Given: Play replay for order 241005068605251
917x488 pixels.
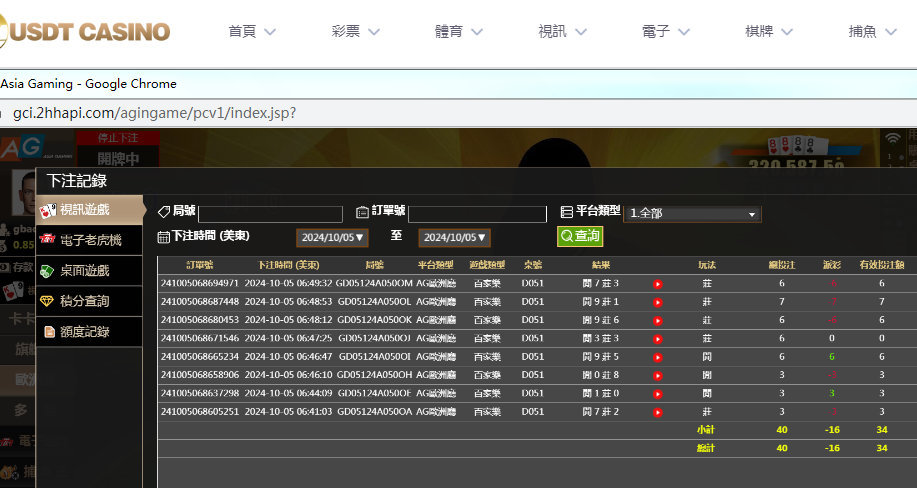Looking at the screenshot, I should point(658,412).
